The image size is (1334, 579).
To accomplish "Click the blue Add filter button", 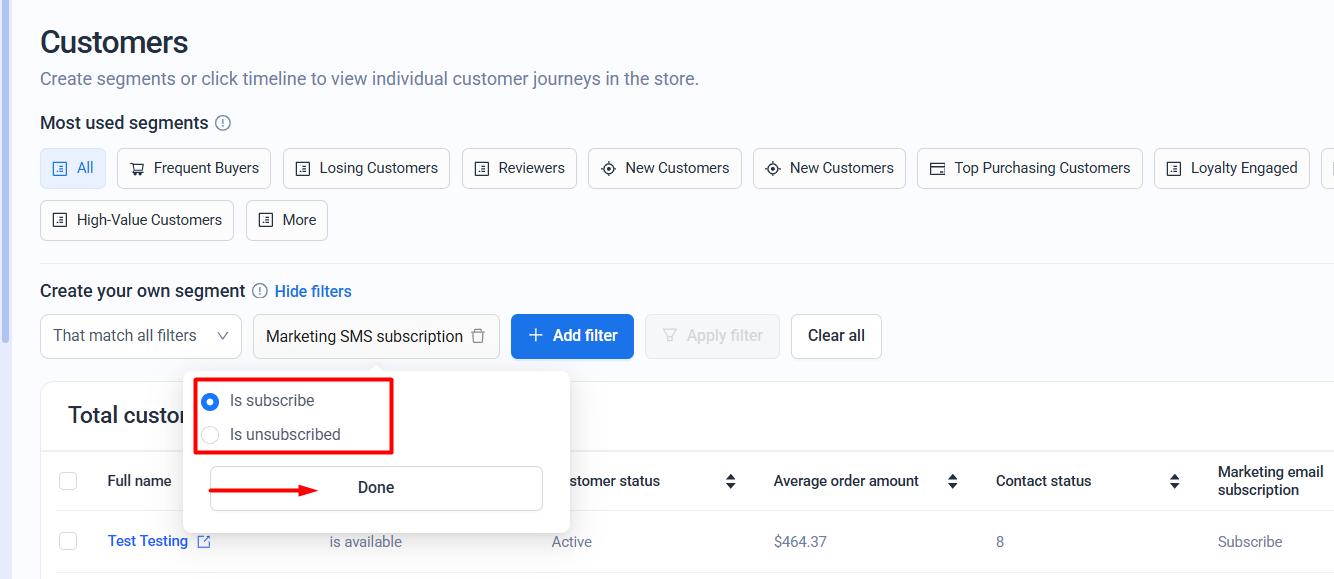I will (x=573, y=336).
